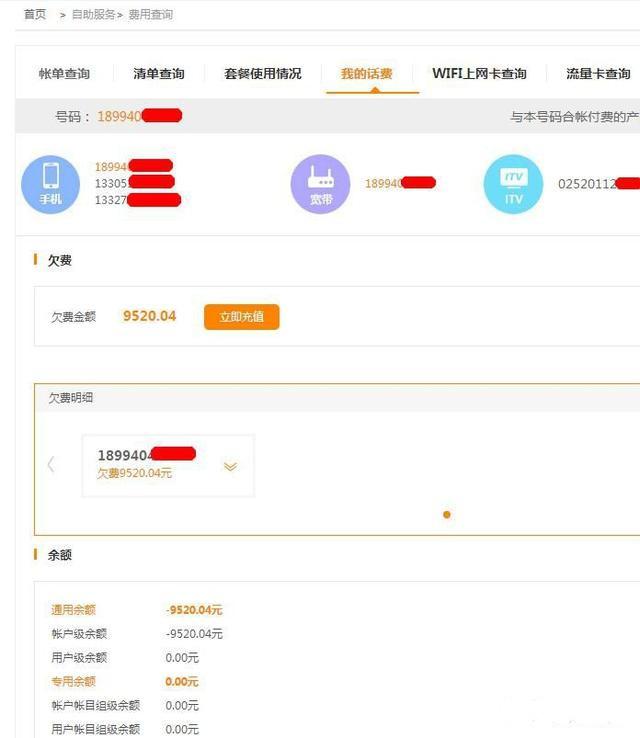Image resolution: width=640 pixels, height=738 pixels.
Task: Click the 余额 section heading
Action: click(59, 555)
